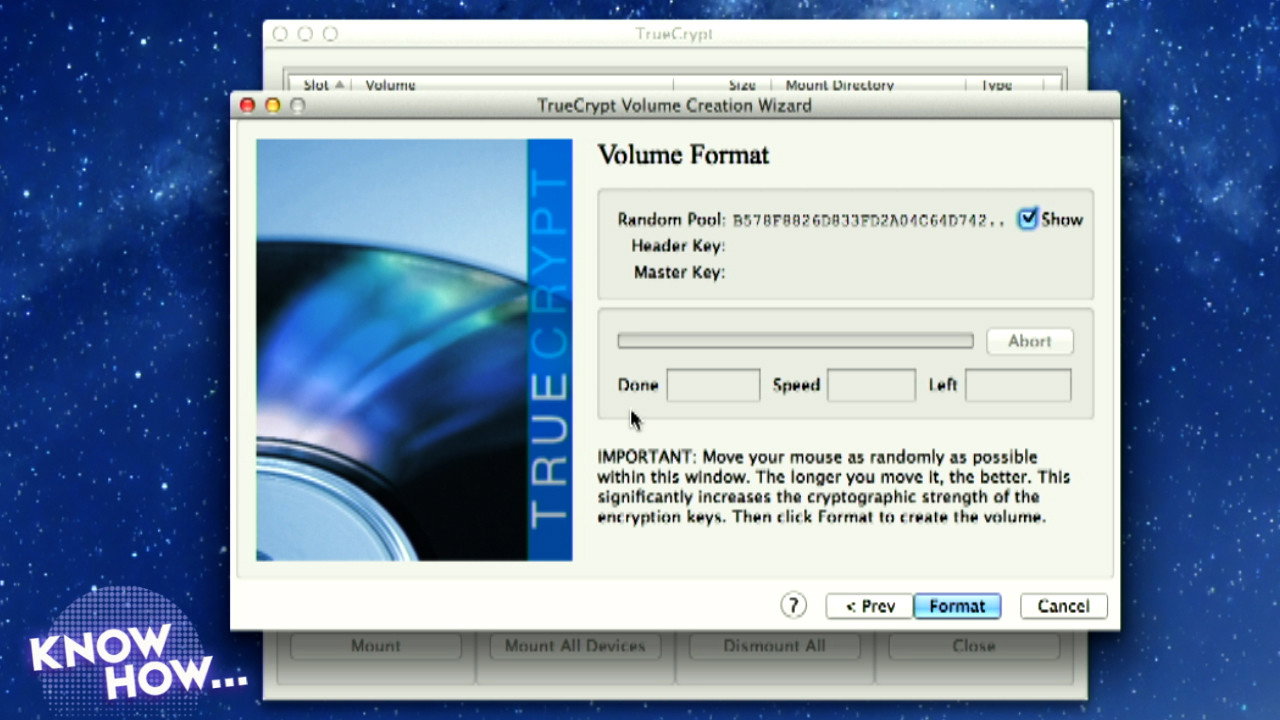Go back with the Prev button

point(869,606)
